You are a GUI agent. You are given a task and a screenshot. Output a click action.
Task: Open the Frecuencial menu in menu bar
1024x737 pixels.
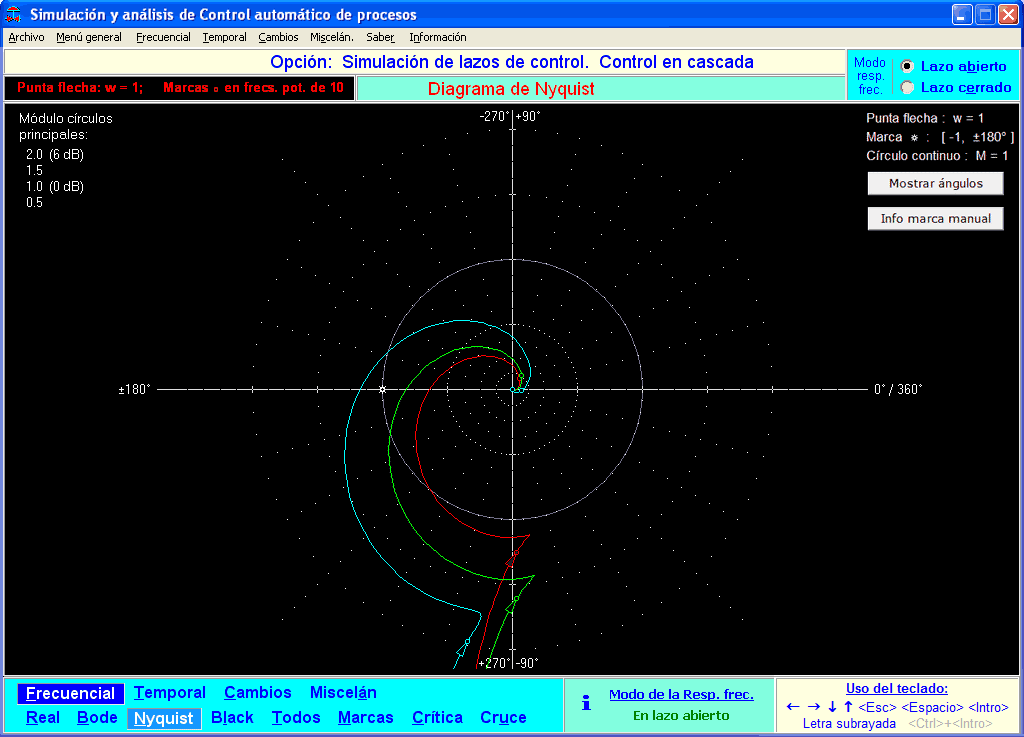point(163,37)
